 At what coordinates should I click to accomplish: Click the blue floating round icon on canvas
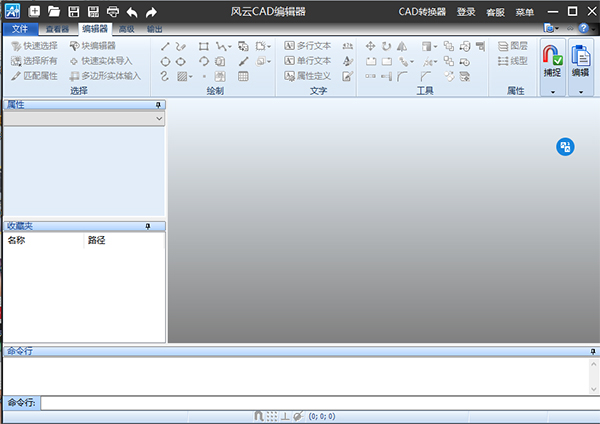pyautogui.click(x=565, y=147)
